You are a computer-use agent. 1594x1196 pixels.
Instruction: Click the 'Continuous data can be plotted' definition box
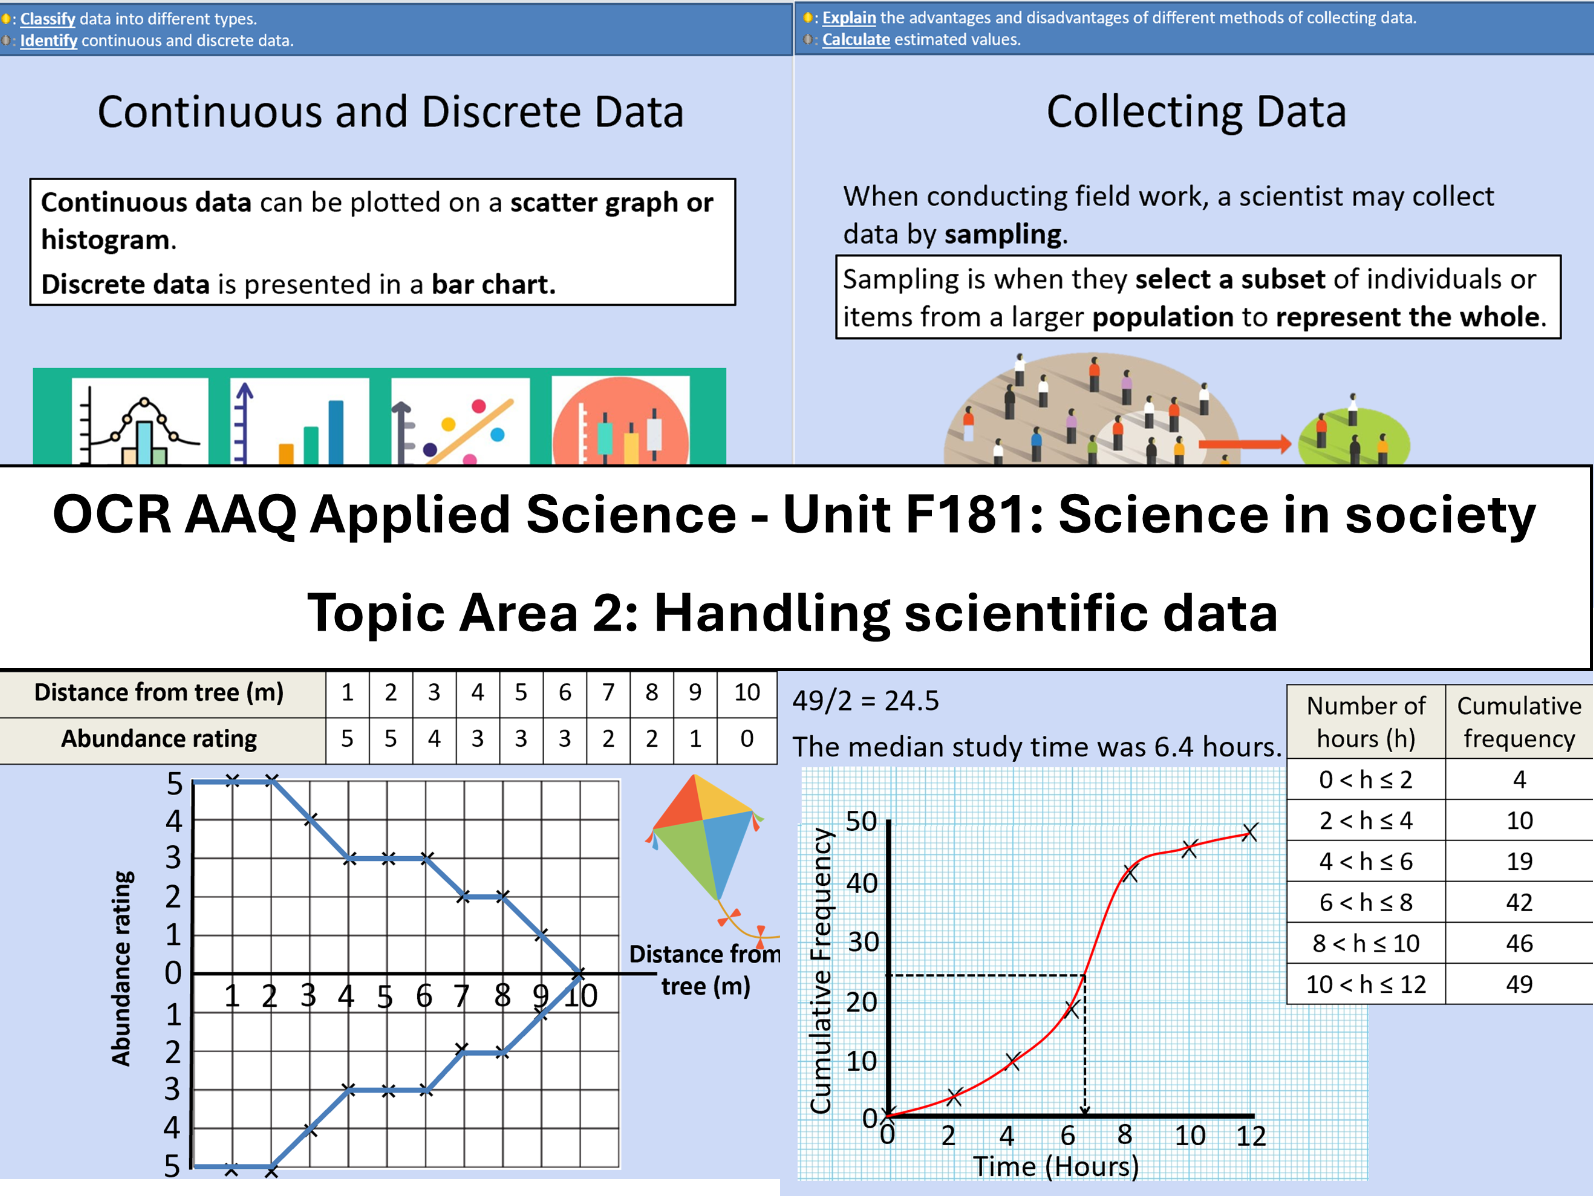pos(383,242)
